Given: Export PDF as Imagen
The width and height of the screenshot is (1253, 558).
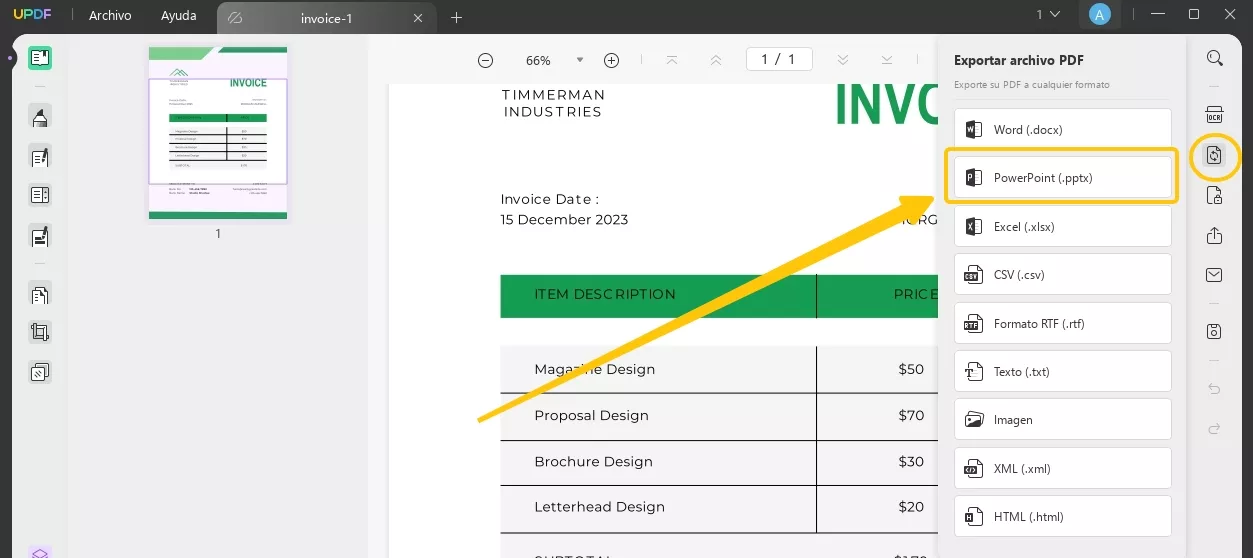Looking at the screenshot, I should [x=1062, y=419].
